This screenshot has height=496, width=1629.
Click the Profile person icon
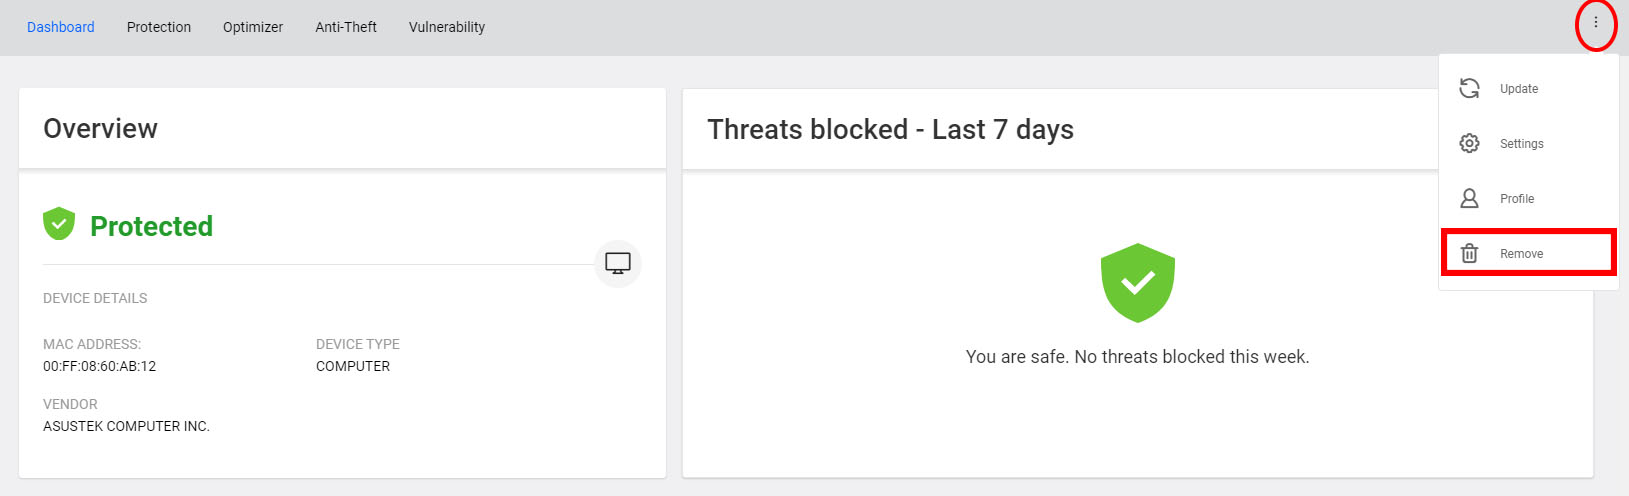click(1469, 198)
